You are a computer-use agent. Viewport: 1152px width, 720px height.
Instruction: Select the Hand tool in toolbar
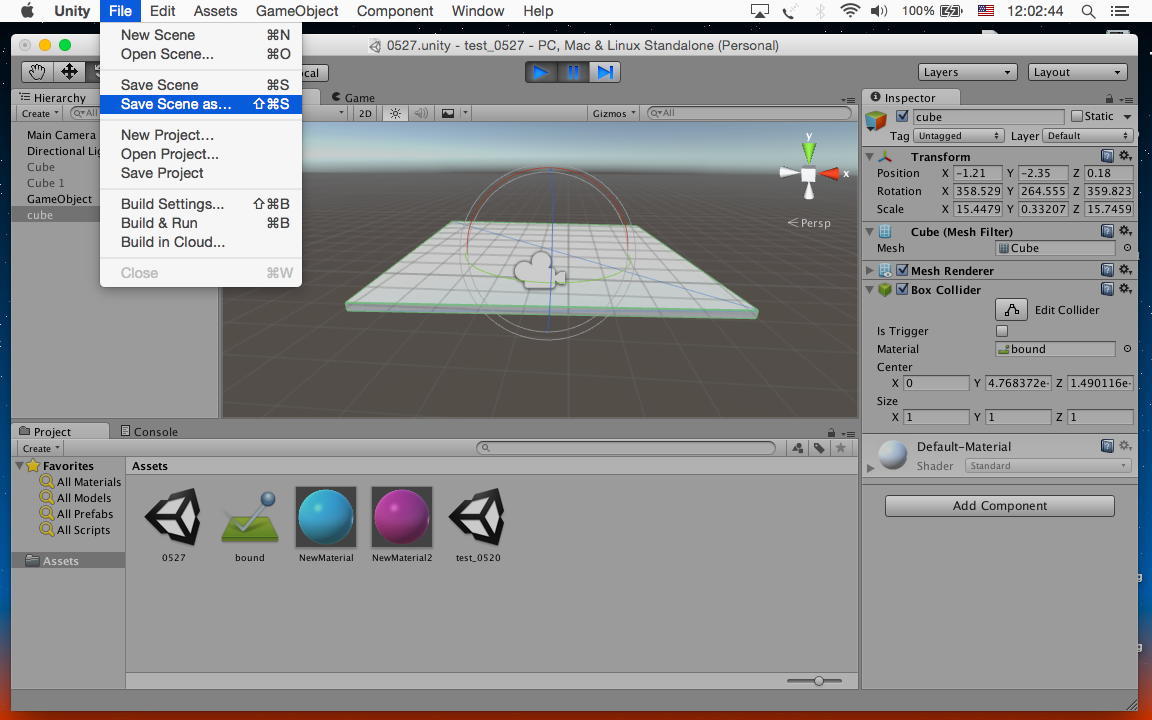(37, 72)
